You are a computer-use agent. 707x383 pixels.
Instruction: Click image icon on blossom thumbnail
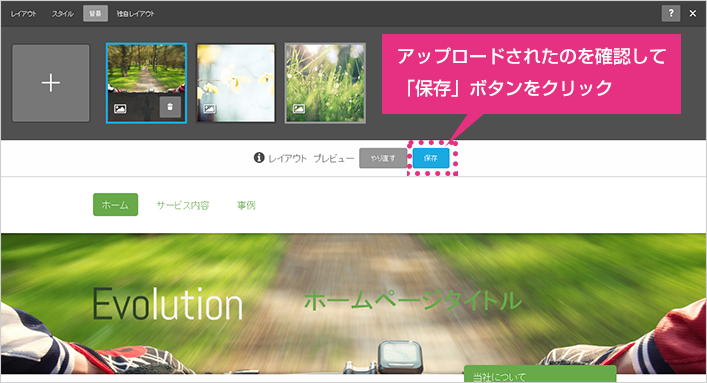(x=210, y=109)
